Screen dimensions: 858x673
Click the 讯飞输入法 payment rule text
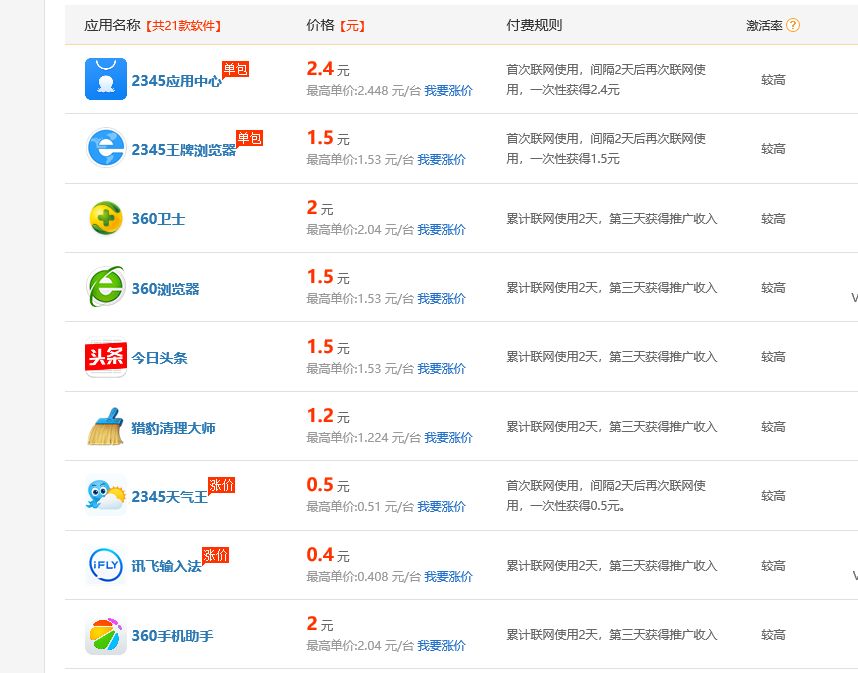click(611, 566)
